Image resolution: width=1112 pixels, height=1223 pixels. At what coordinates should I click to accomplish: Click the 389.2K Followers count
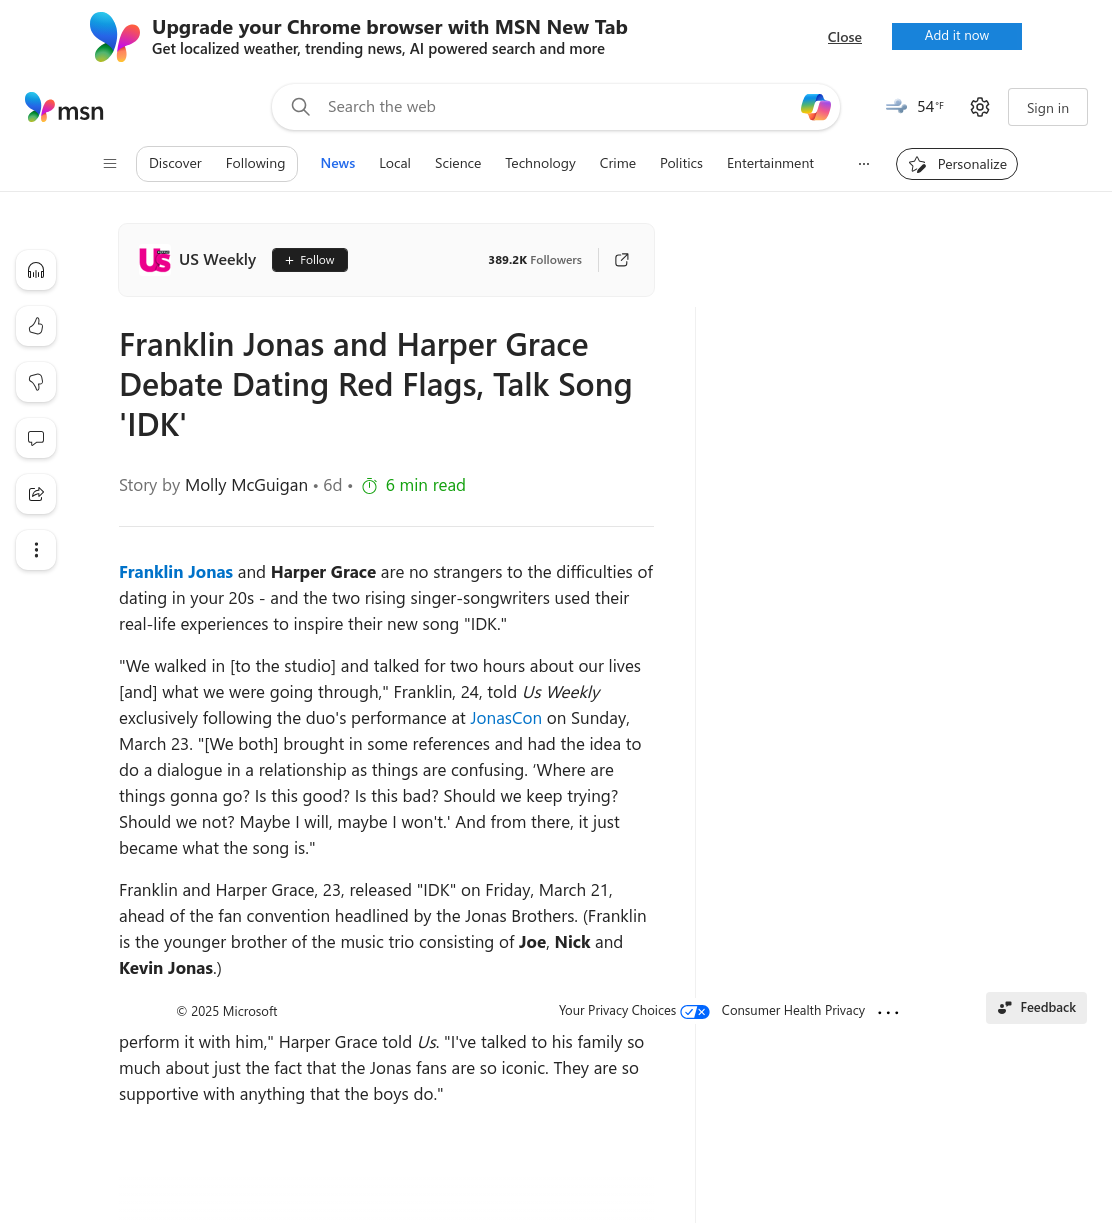[x=535, y=260]
